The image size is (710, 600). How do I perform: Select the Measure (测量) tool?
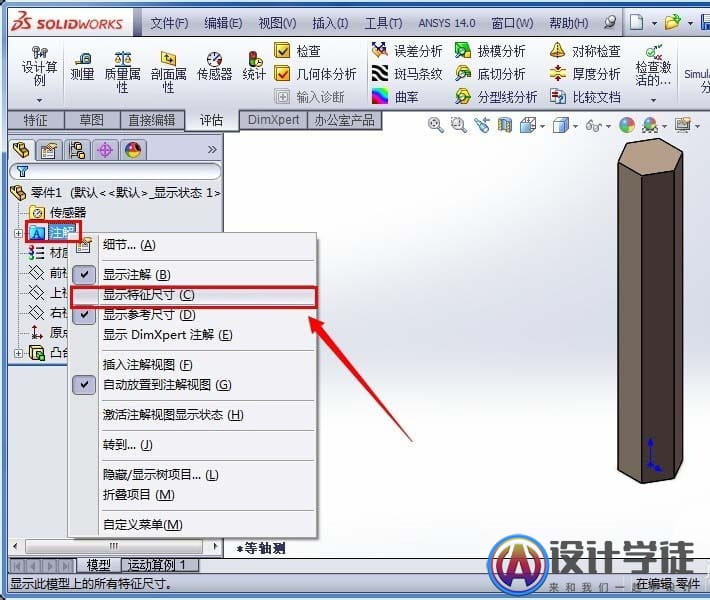tap(82, 67)
